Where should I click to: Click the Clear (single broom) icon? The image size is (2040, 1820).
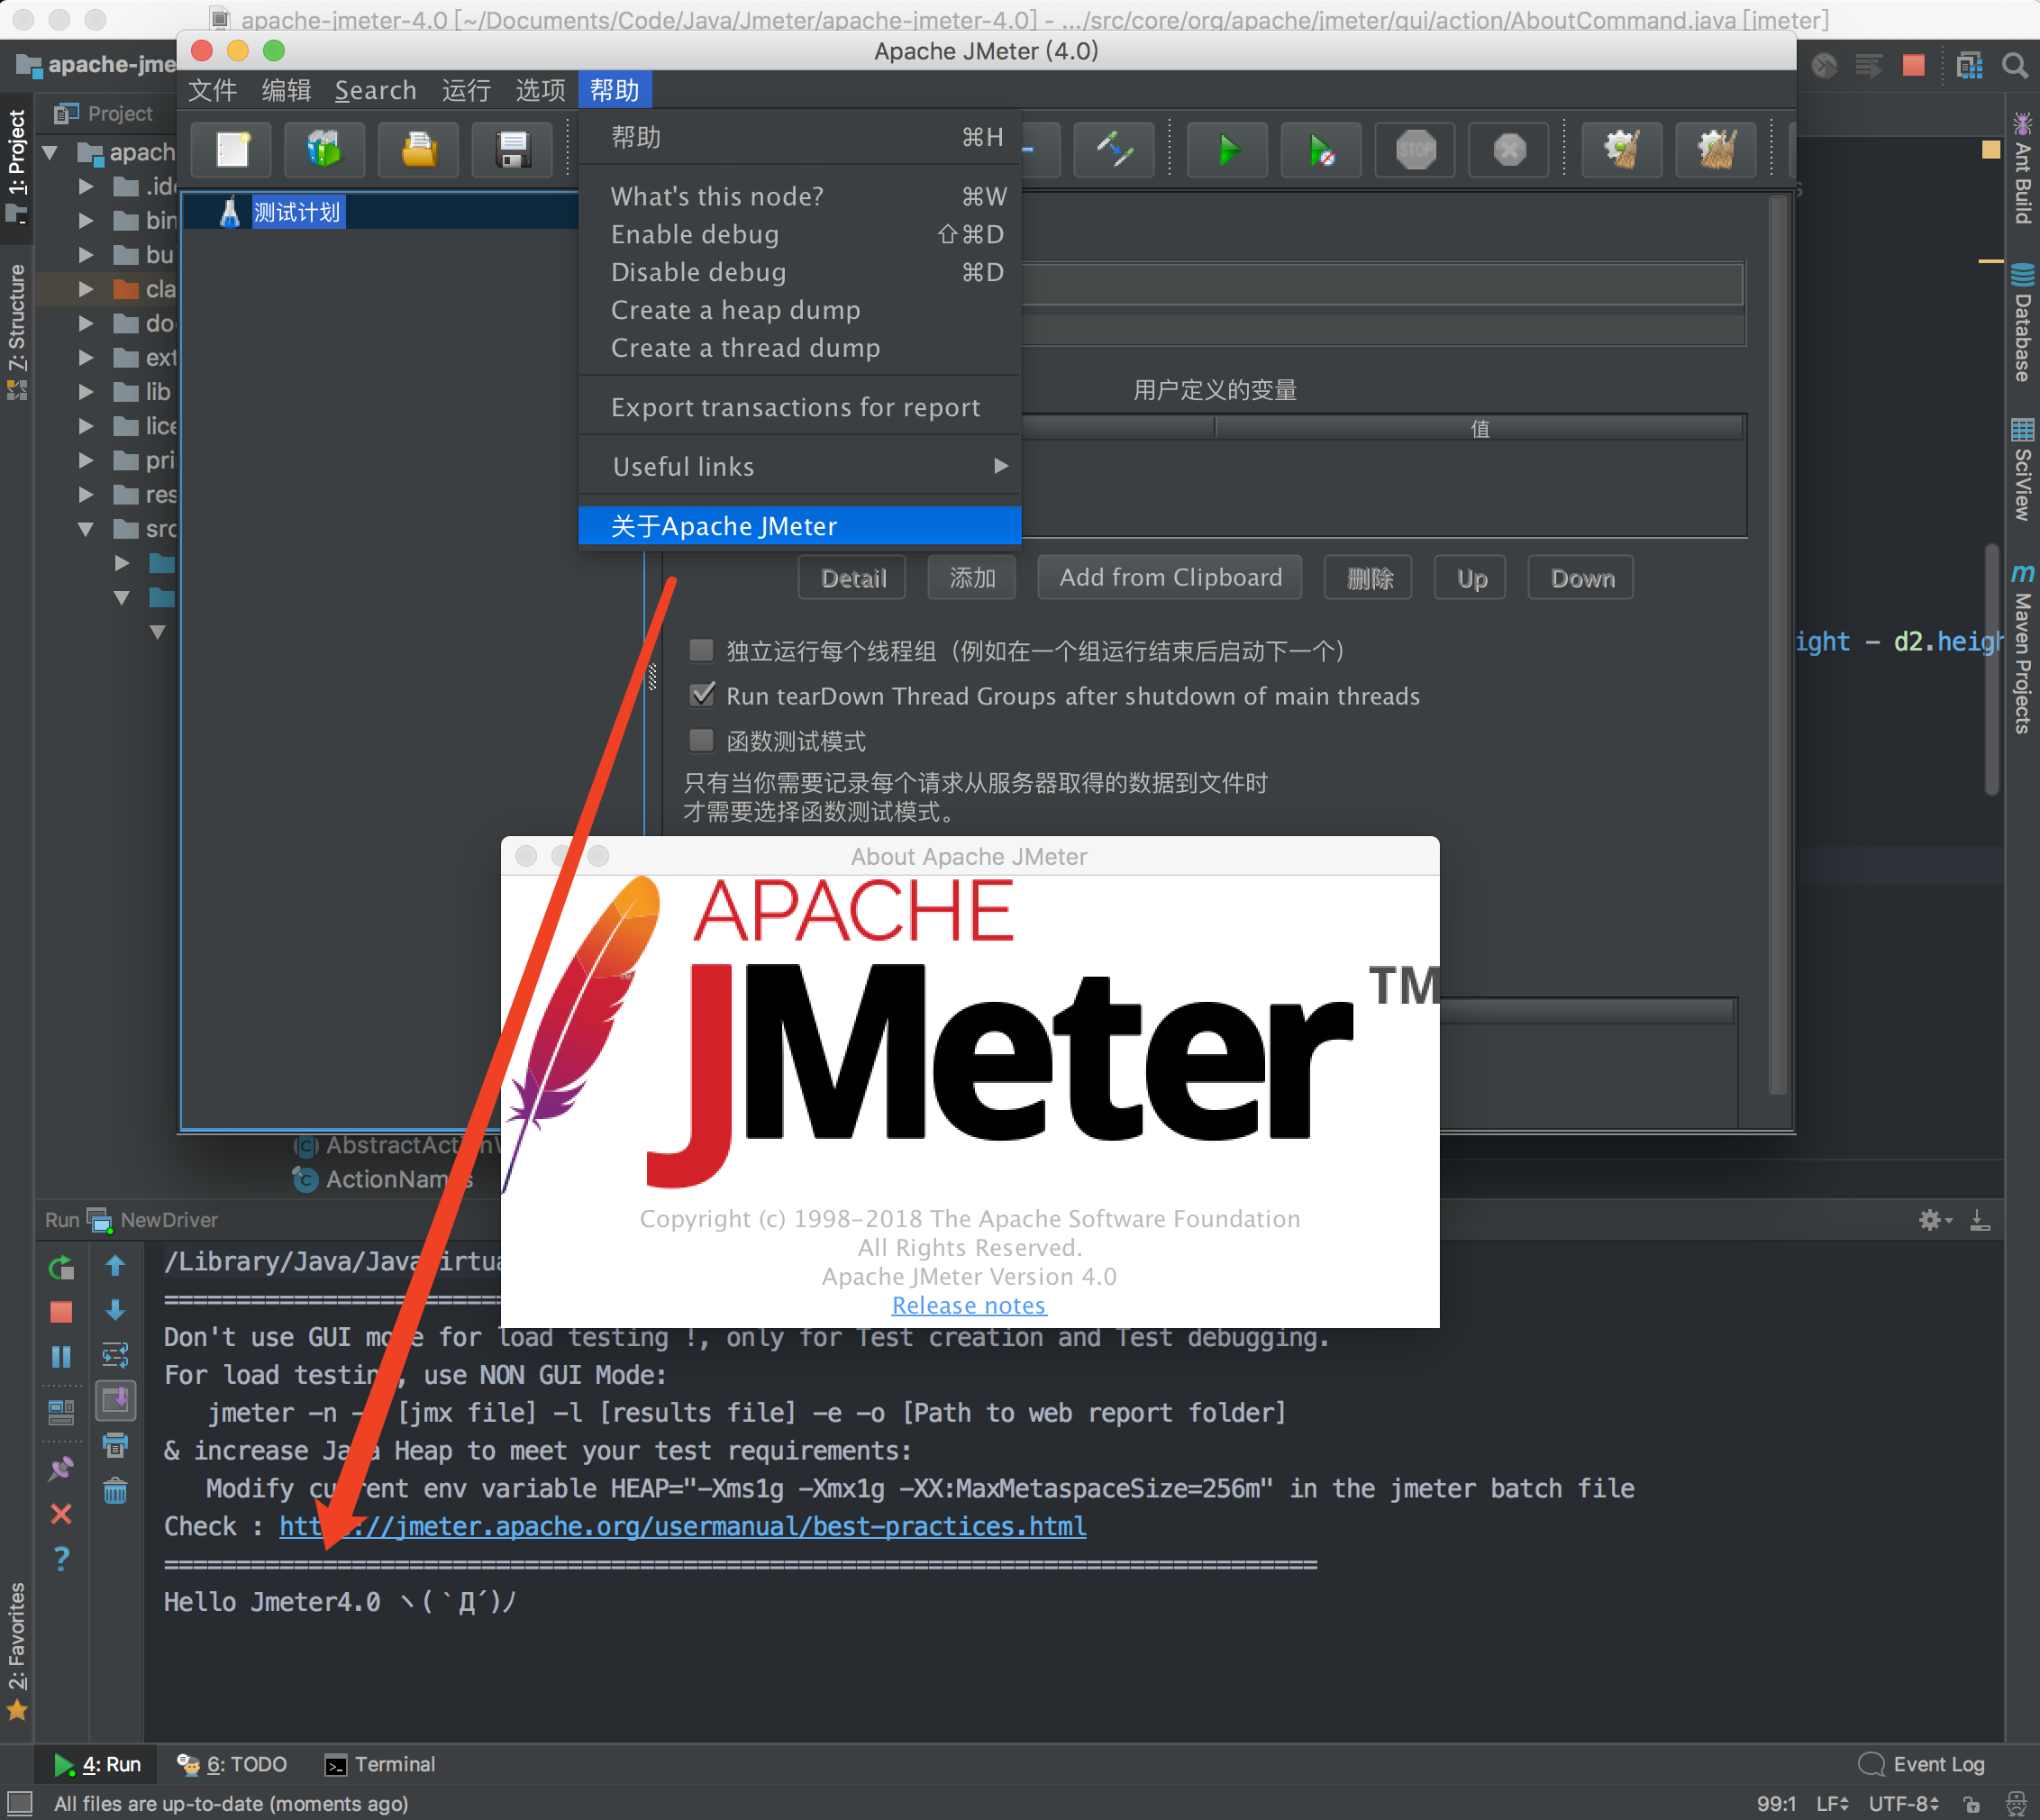click(1622, 150)
